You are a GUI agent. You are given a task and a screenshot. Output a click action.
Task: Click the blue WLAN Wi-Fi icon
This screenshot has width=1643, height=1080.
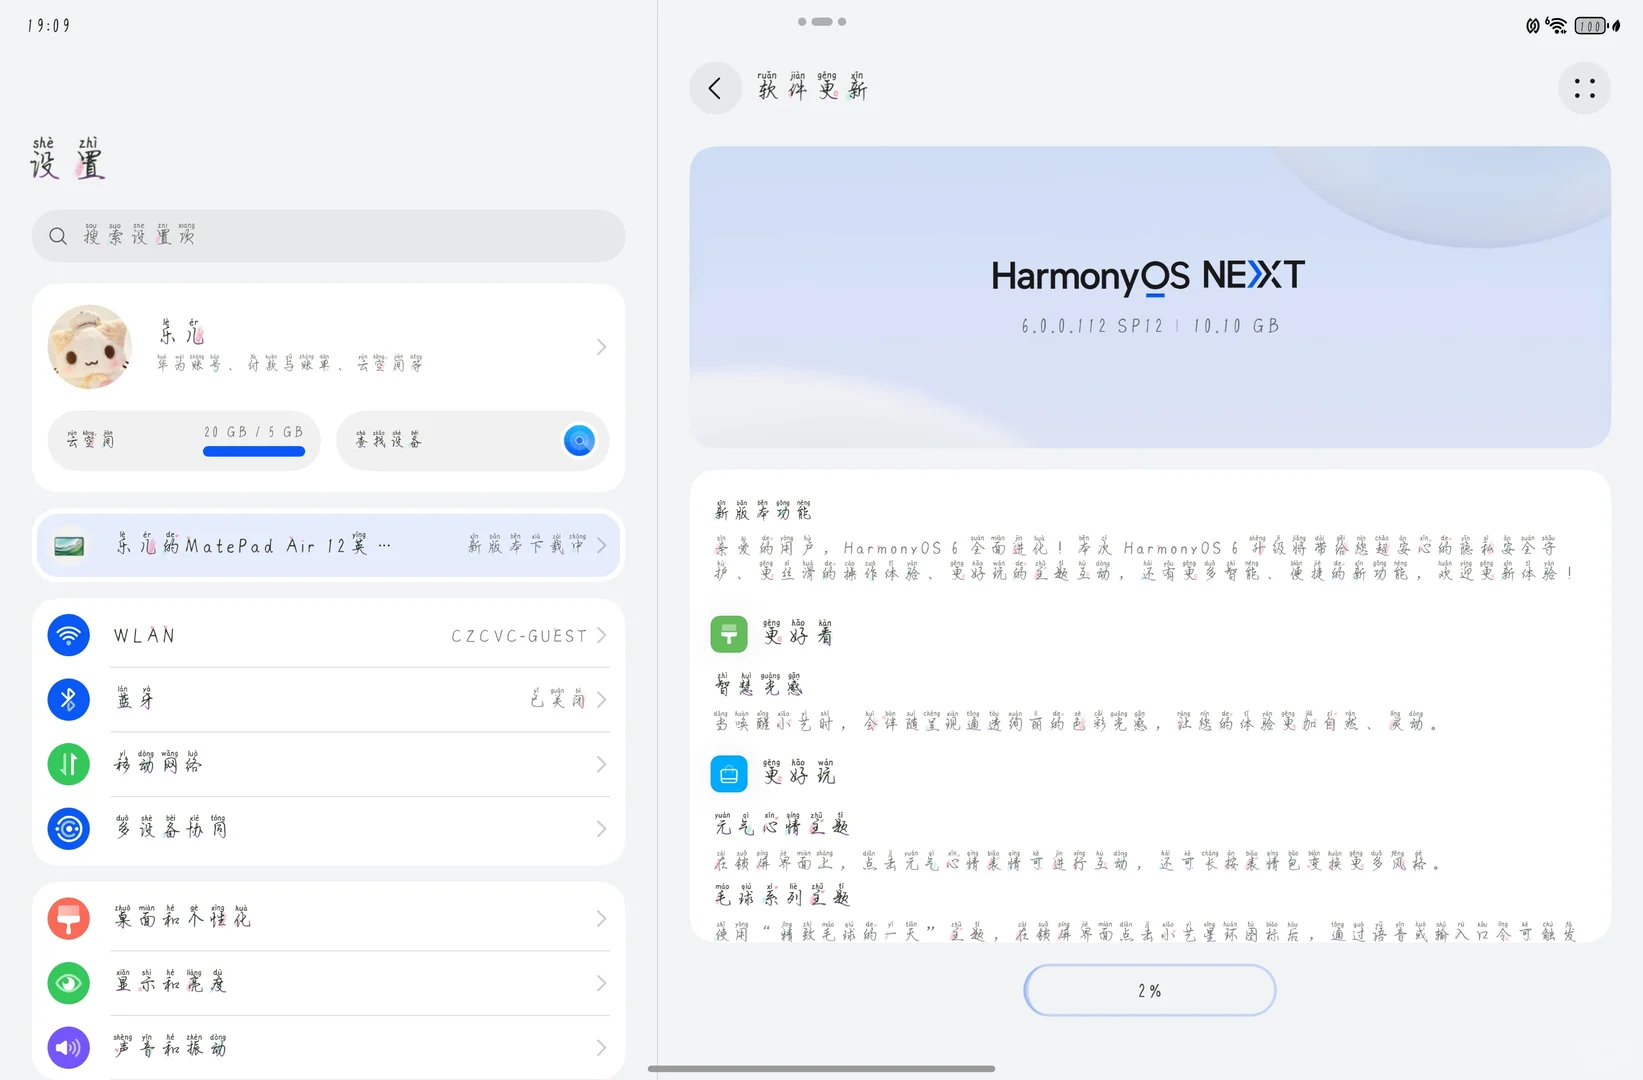(x=69, y=635)
